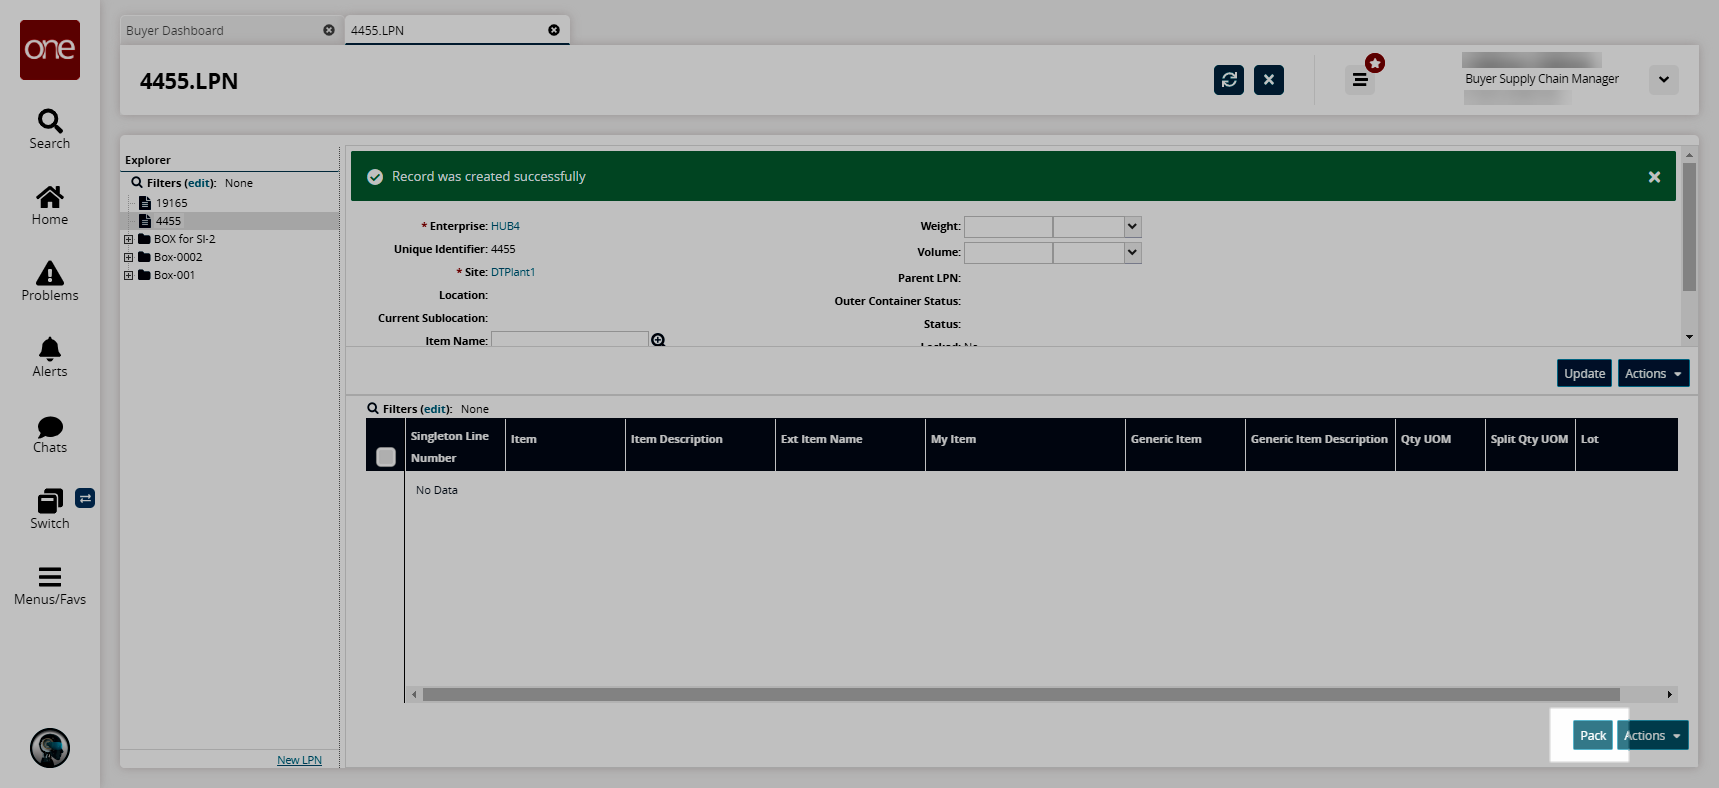Expand the Box-0002 tree node
The image size is (1719, 788).
(129, 258)
